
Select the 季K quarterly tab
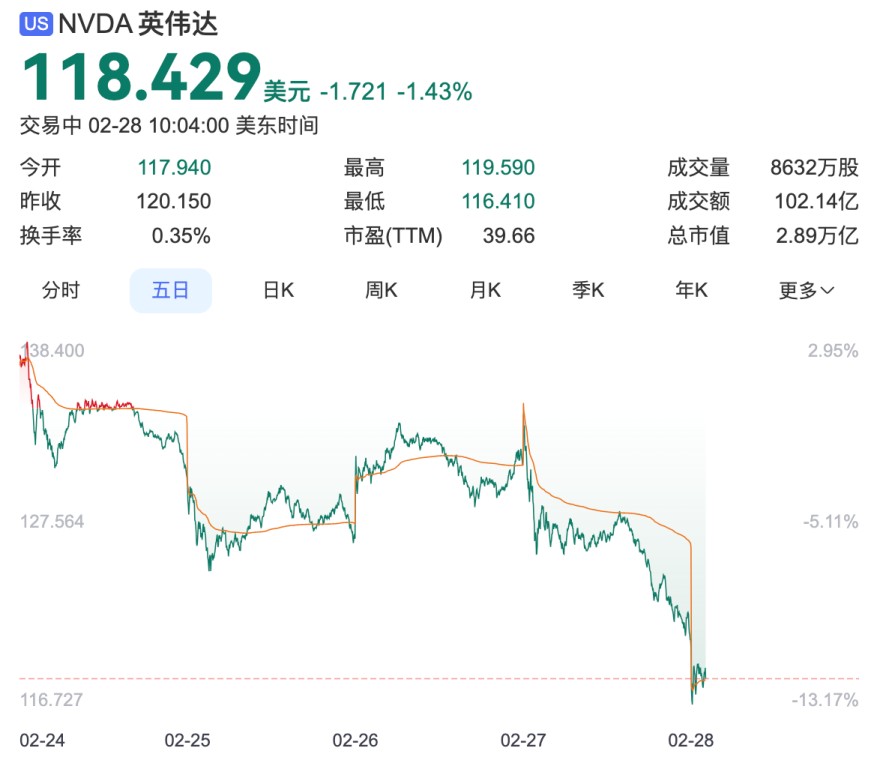(587, 290)
